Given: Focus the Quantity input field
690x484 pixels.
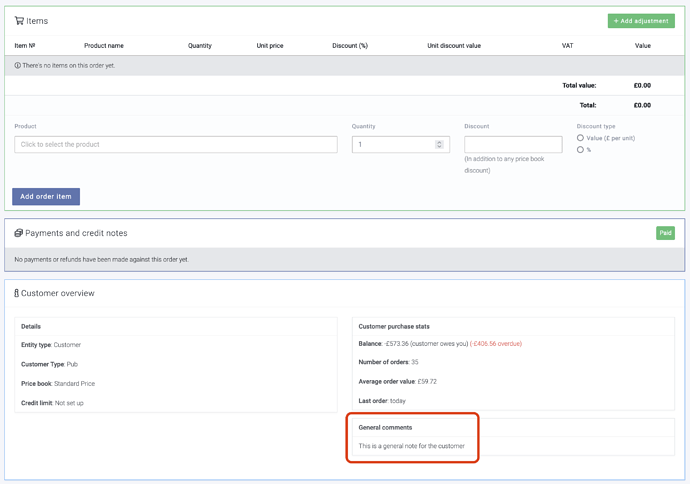Looking at the screenshot, I should [x=400, y=144].
